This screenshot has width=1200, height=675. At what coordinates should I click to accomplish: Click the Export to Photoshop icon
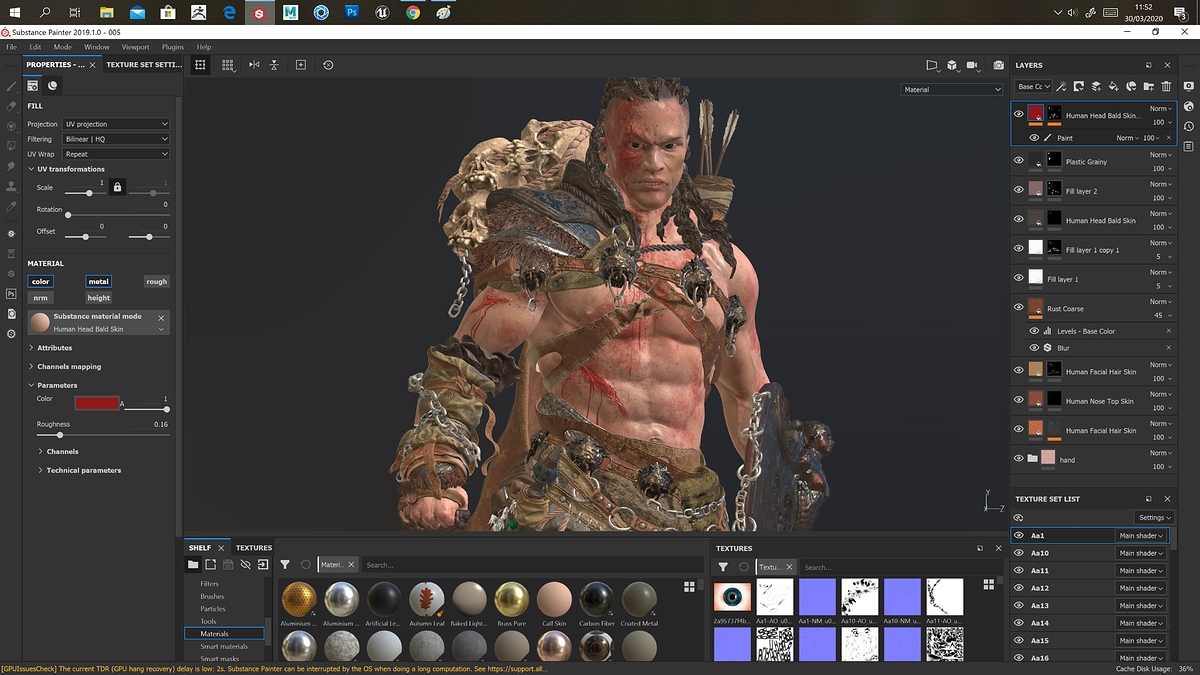coord(11,294)
